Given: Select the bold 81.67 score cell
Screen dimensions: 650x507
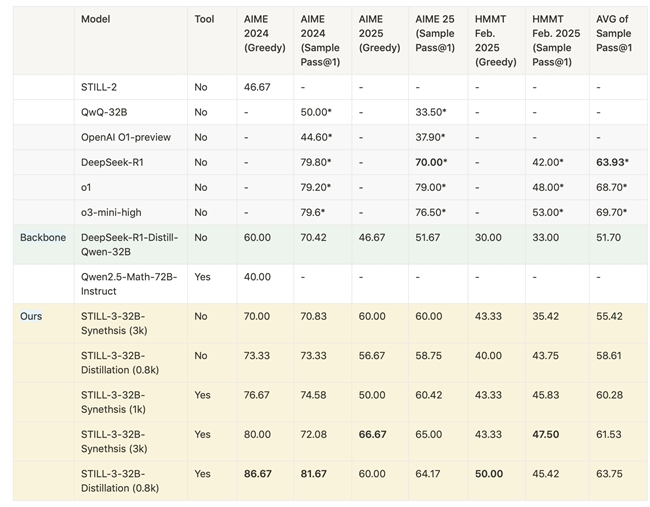Looking at the screenshot, I should tap(314, 473).
